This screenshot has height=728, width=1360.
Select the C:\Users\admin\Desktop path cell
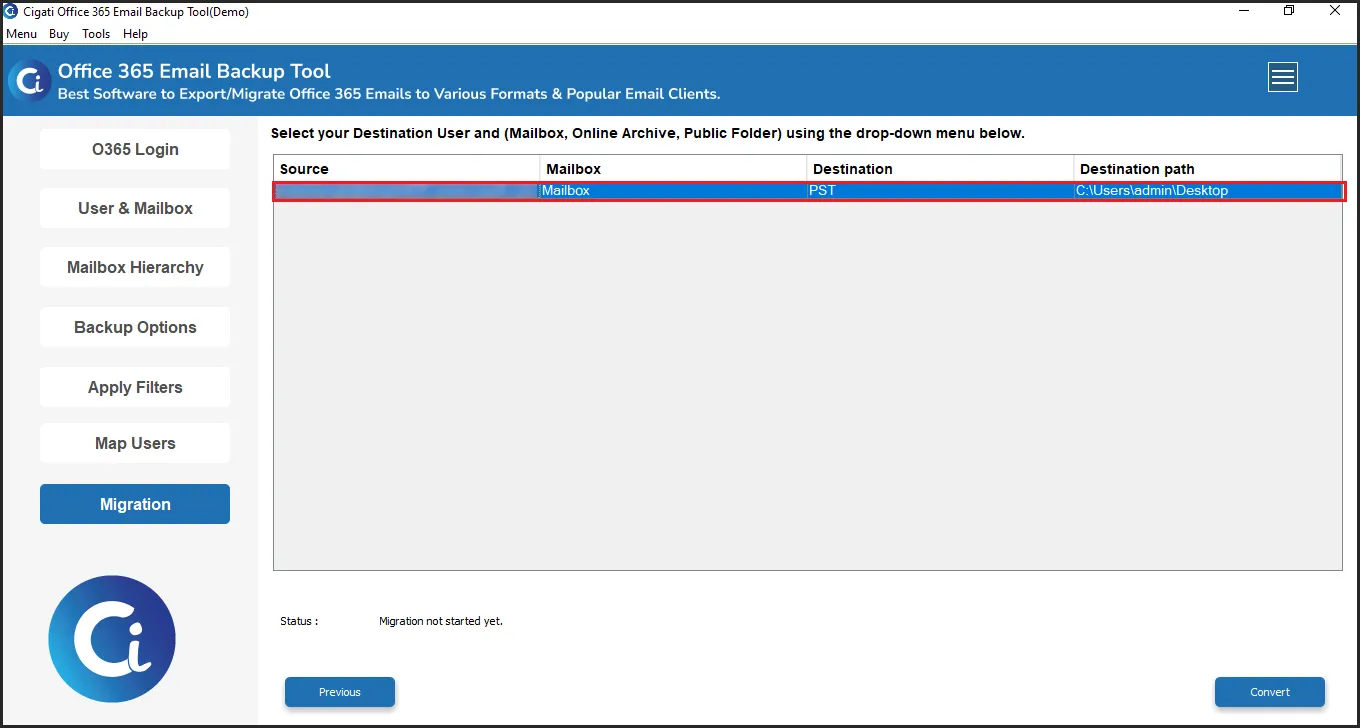1208,190
